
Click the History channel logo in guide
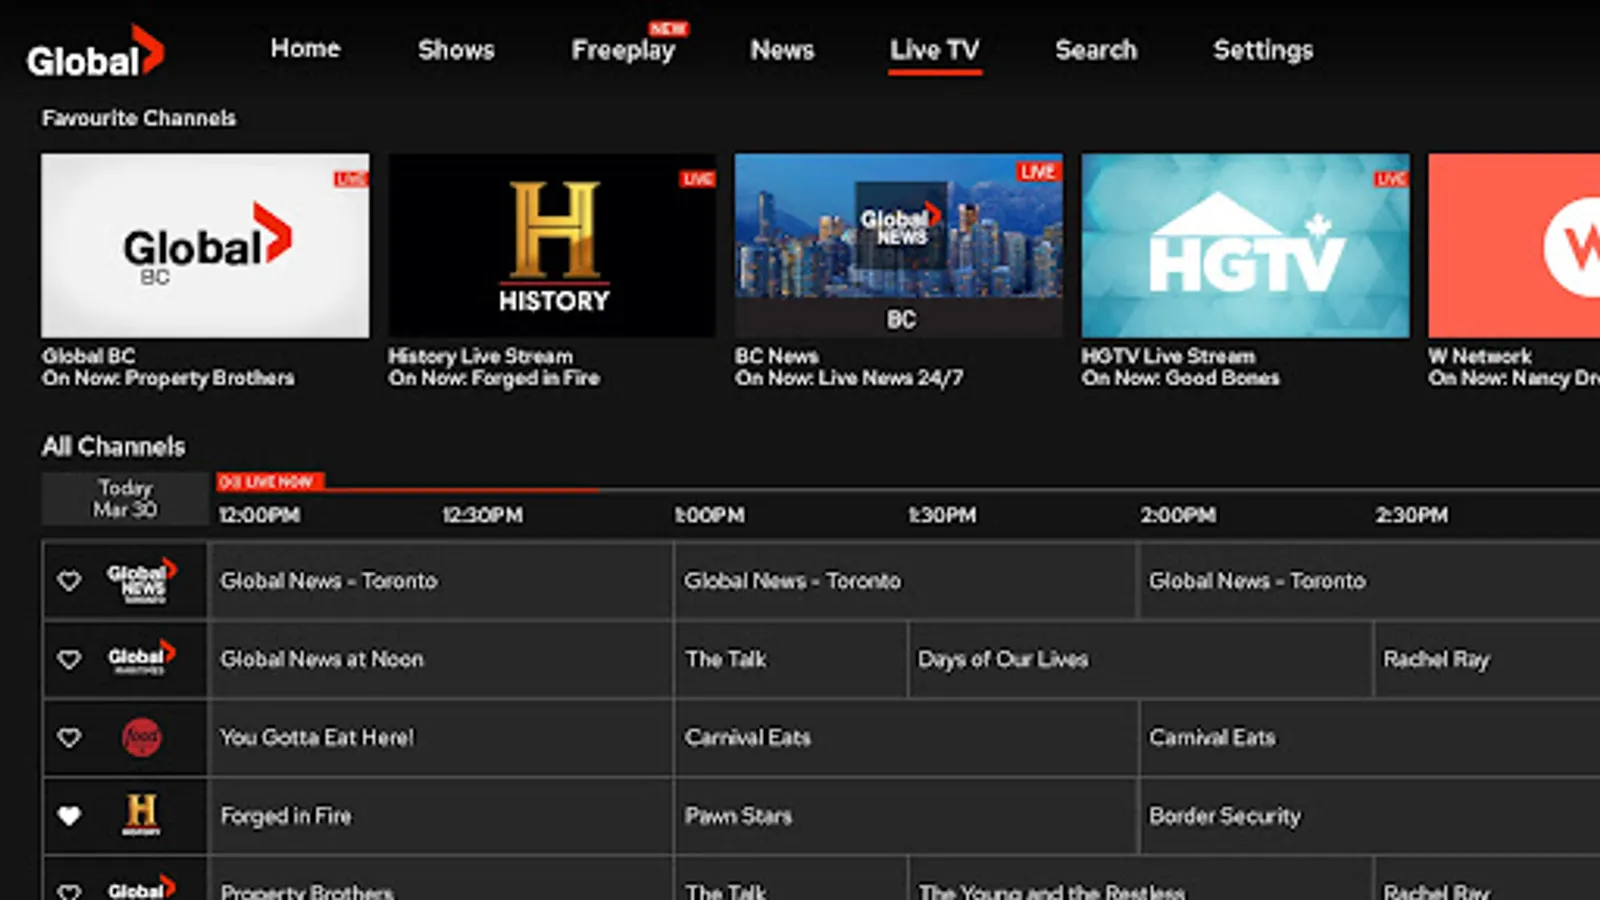[141, 815]
